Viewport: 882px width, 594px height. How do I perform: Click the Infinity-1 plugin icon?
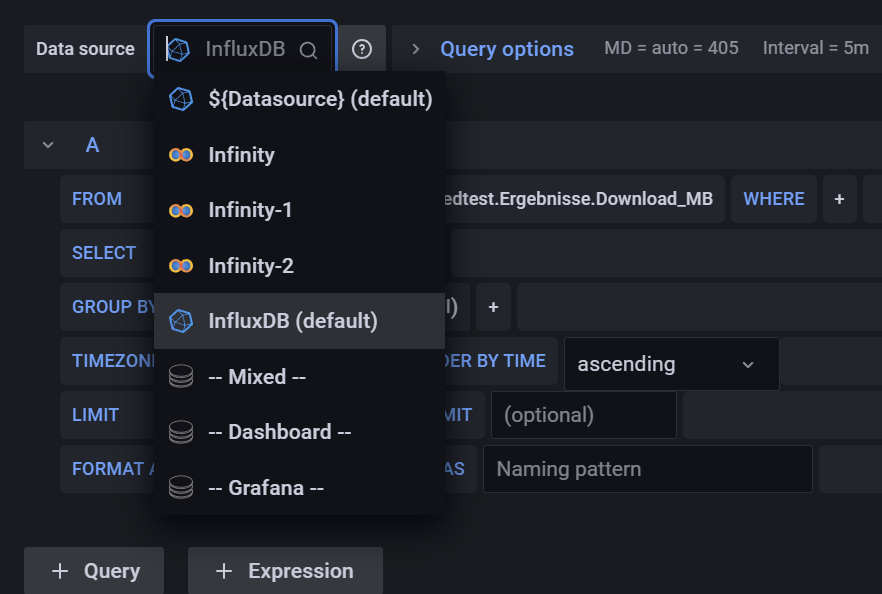point(181,210)
